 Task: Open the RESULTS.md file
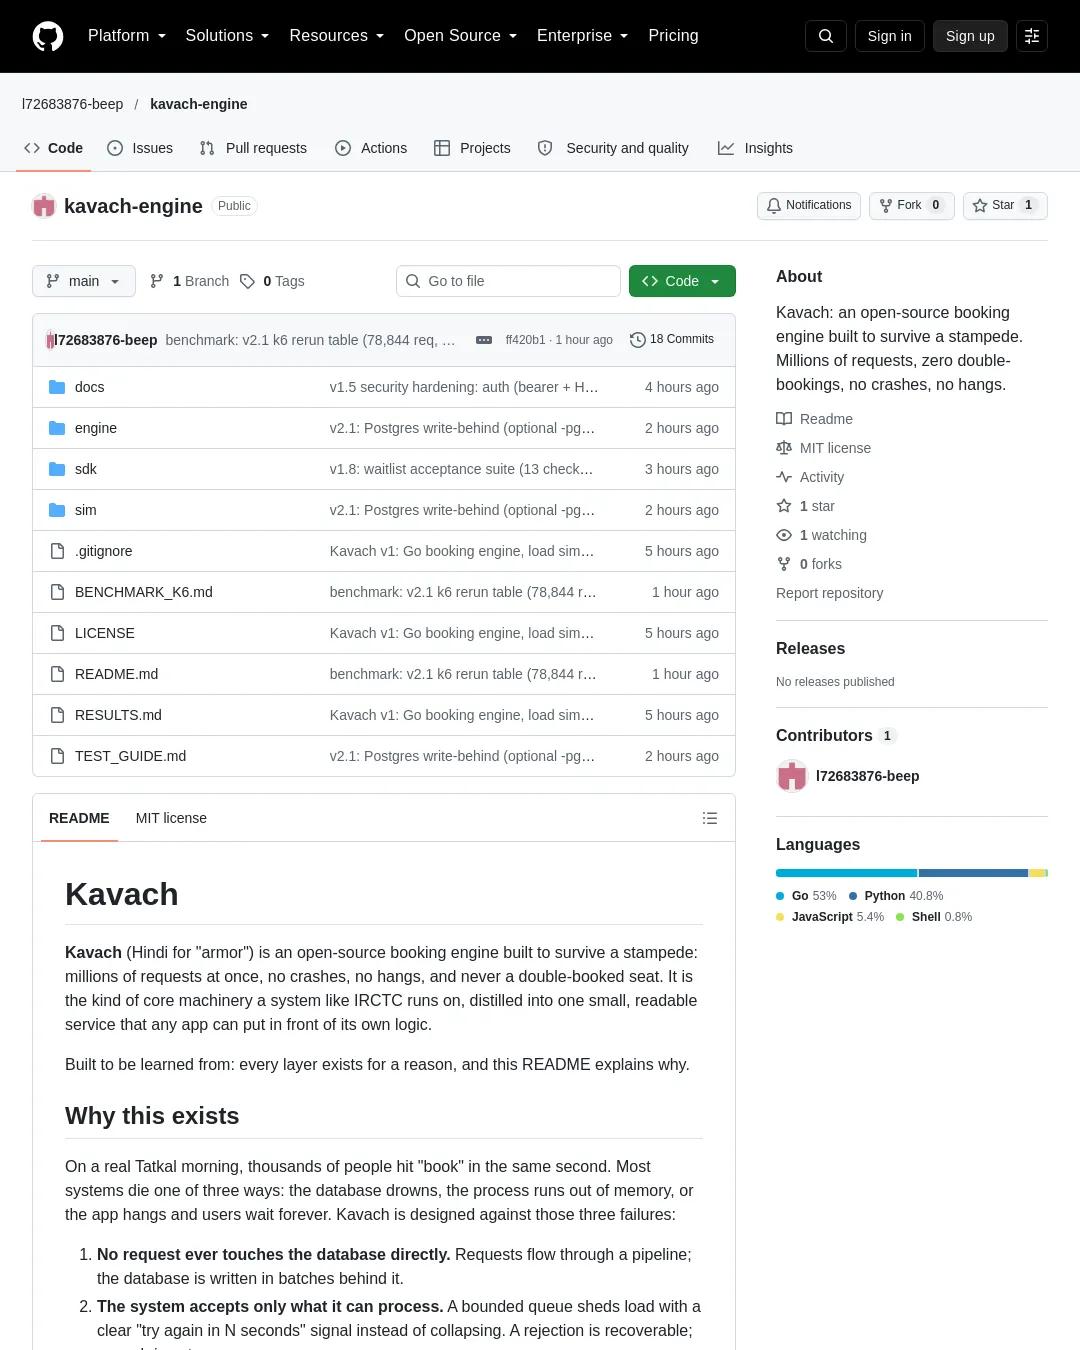point(118,715)
